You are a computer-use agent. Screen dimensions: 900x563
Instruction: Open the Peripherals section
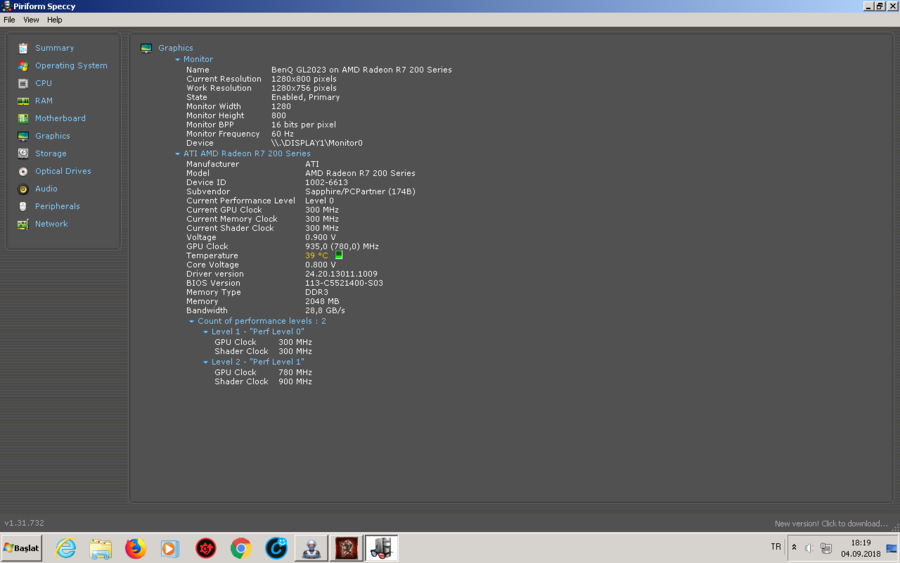point(57,206)
